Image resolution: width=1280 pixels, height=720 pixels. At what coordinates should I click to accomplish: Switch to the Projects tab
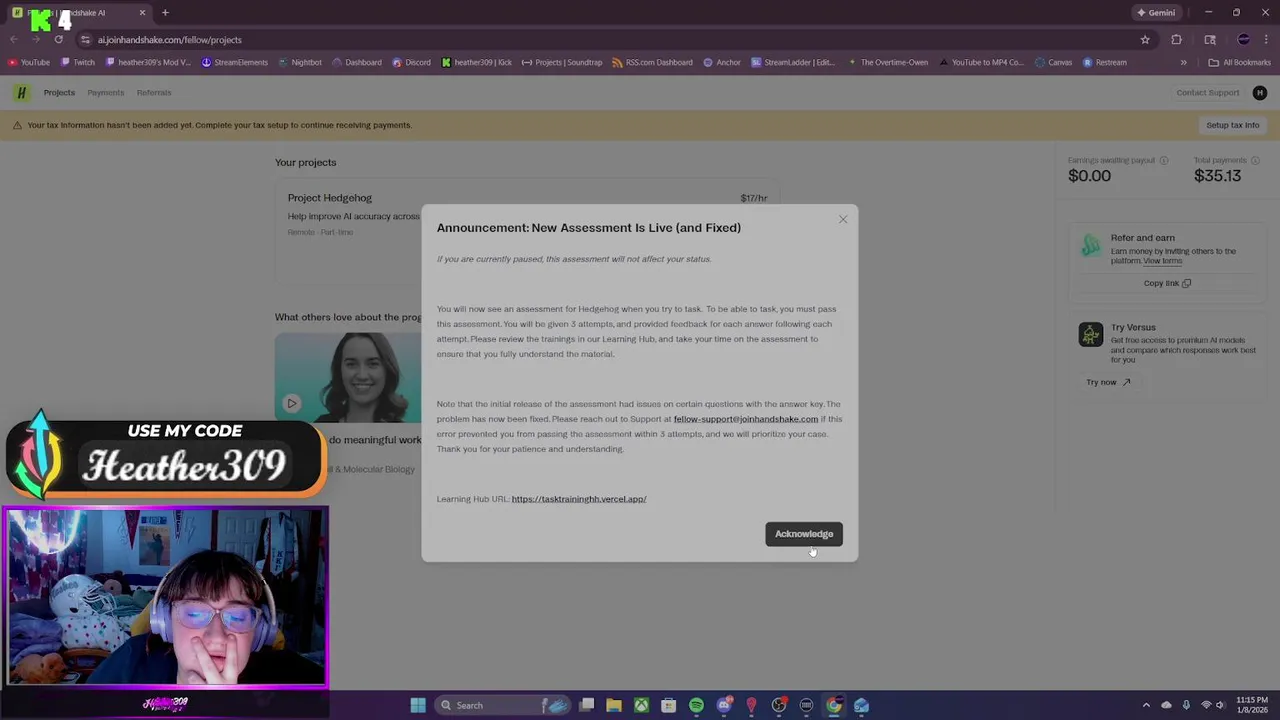coord(59,93)
